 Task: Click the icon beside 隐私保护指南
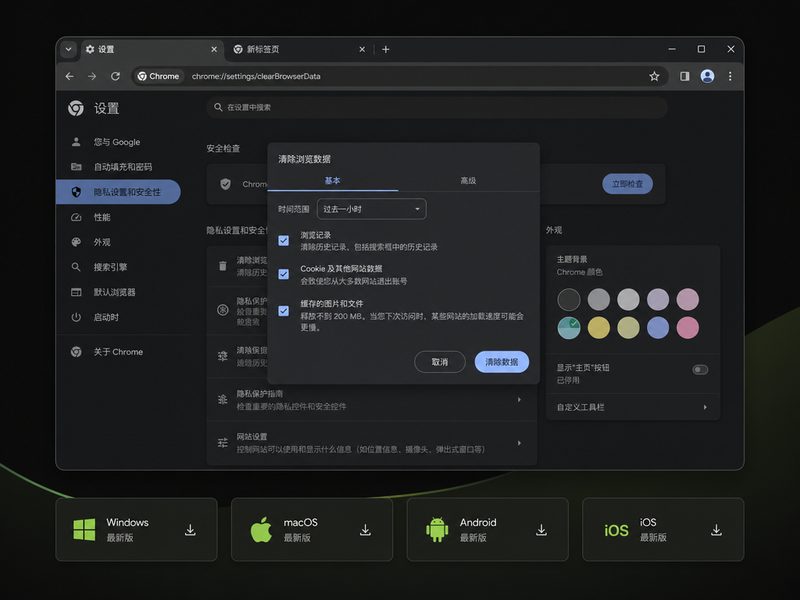(x=222, y=399)
